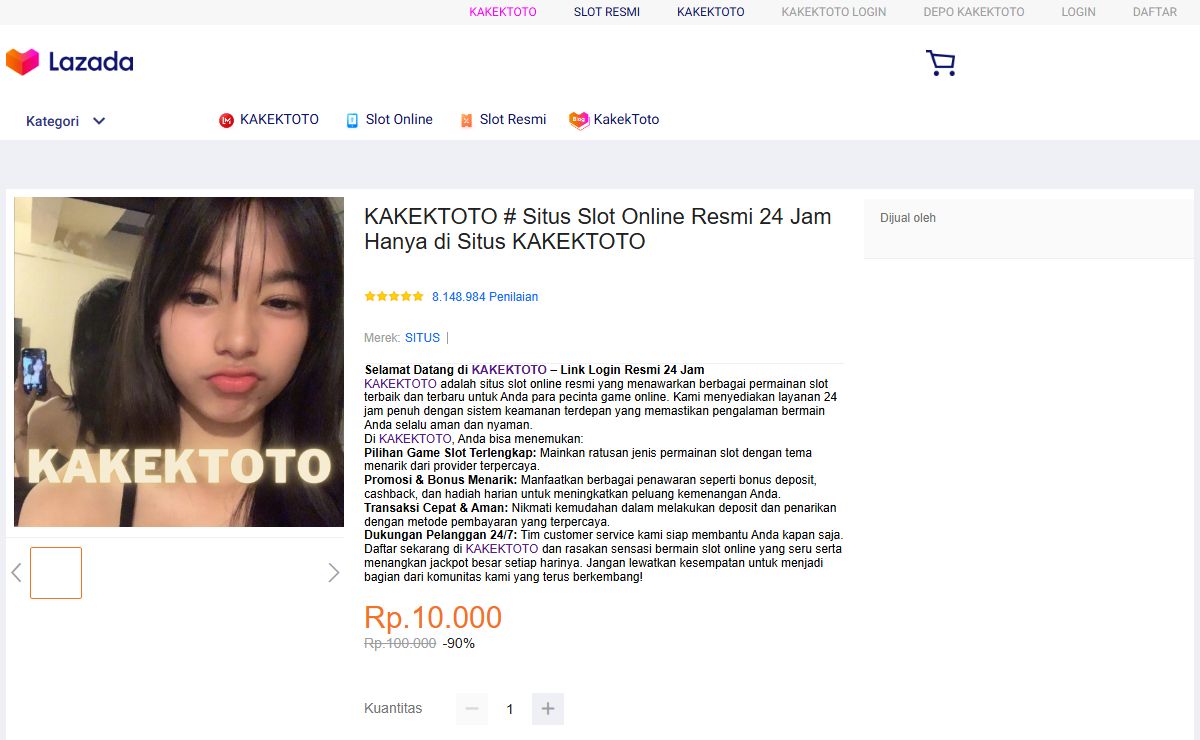This screenshot has height=740, width=1200.
Task: Click the blue Slot Online icon
Action: pyautogui.click(x=352, y=120)
